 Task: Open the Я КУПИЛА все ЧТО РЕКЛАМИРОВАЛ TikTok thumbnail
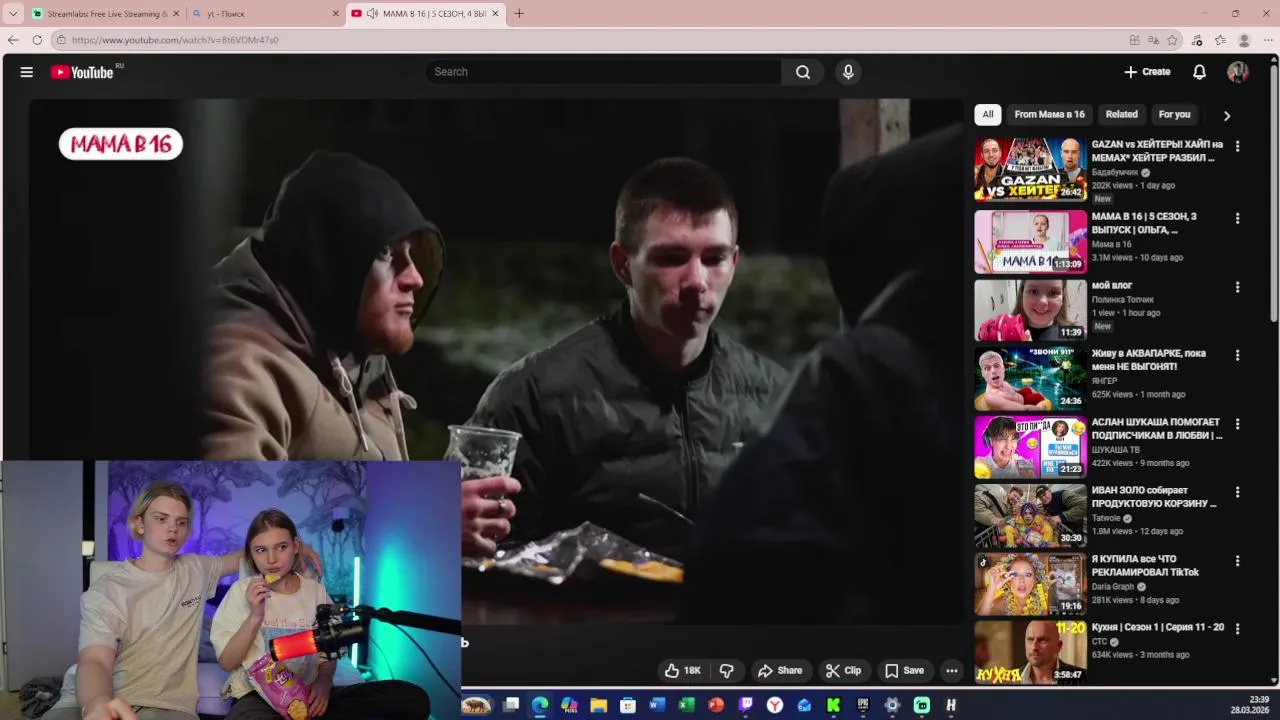click(1031, 584)
